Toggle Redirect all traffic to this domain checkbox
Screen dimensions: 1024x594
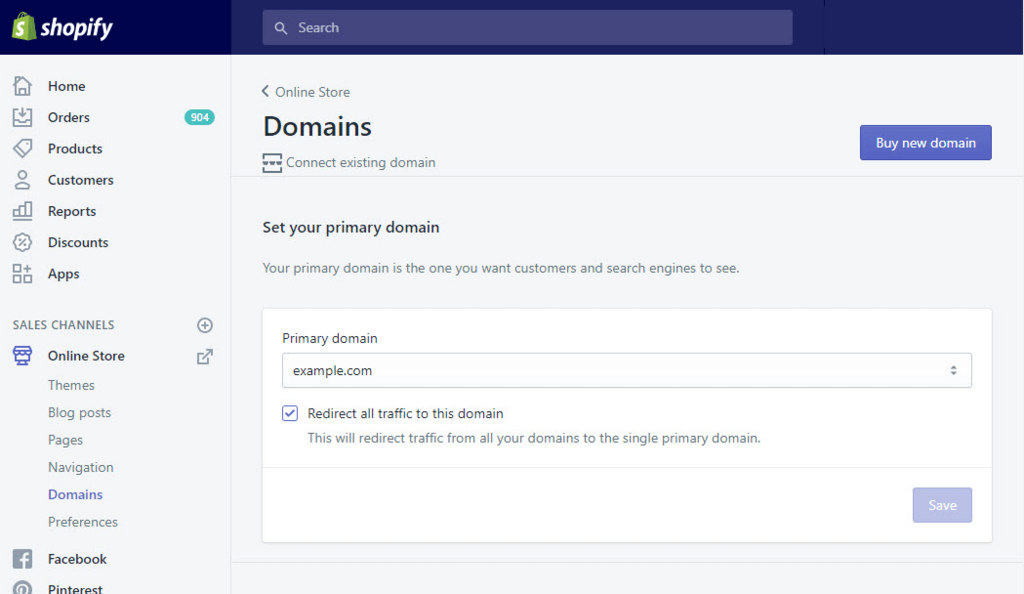pyautogui.click(x=290, y=413)
